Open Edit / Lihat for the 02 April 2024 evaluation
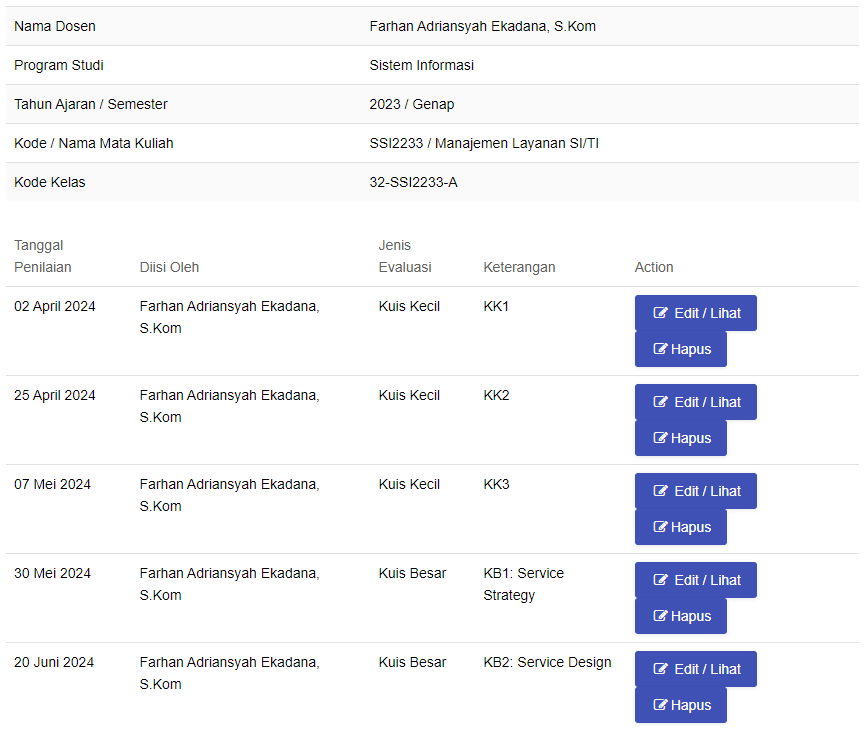864x733 pixels. tap(695, 313)
